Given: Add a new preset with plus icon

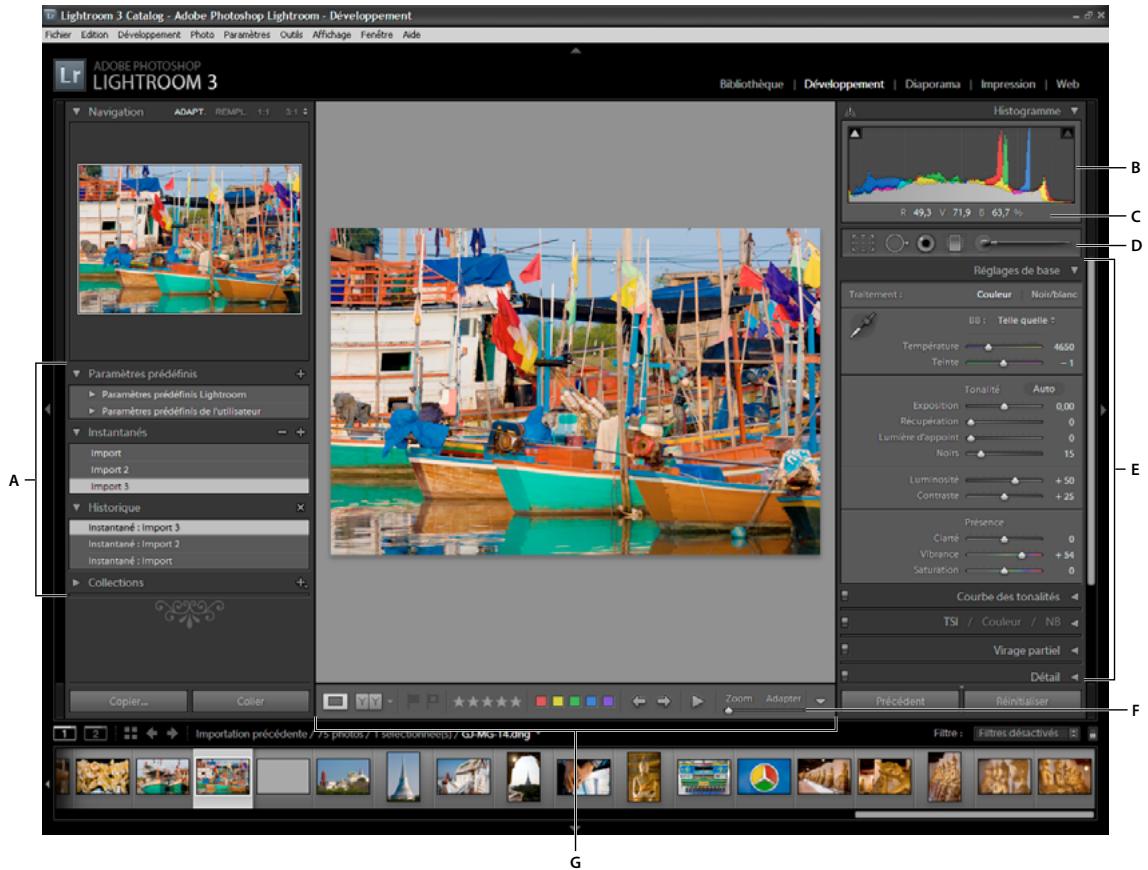Looking at the screenshot, I should [x=300, y=373].
